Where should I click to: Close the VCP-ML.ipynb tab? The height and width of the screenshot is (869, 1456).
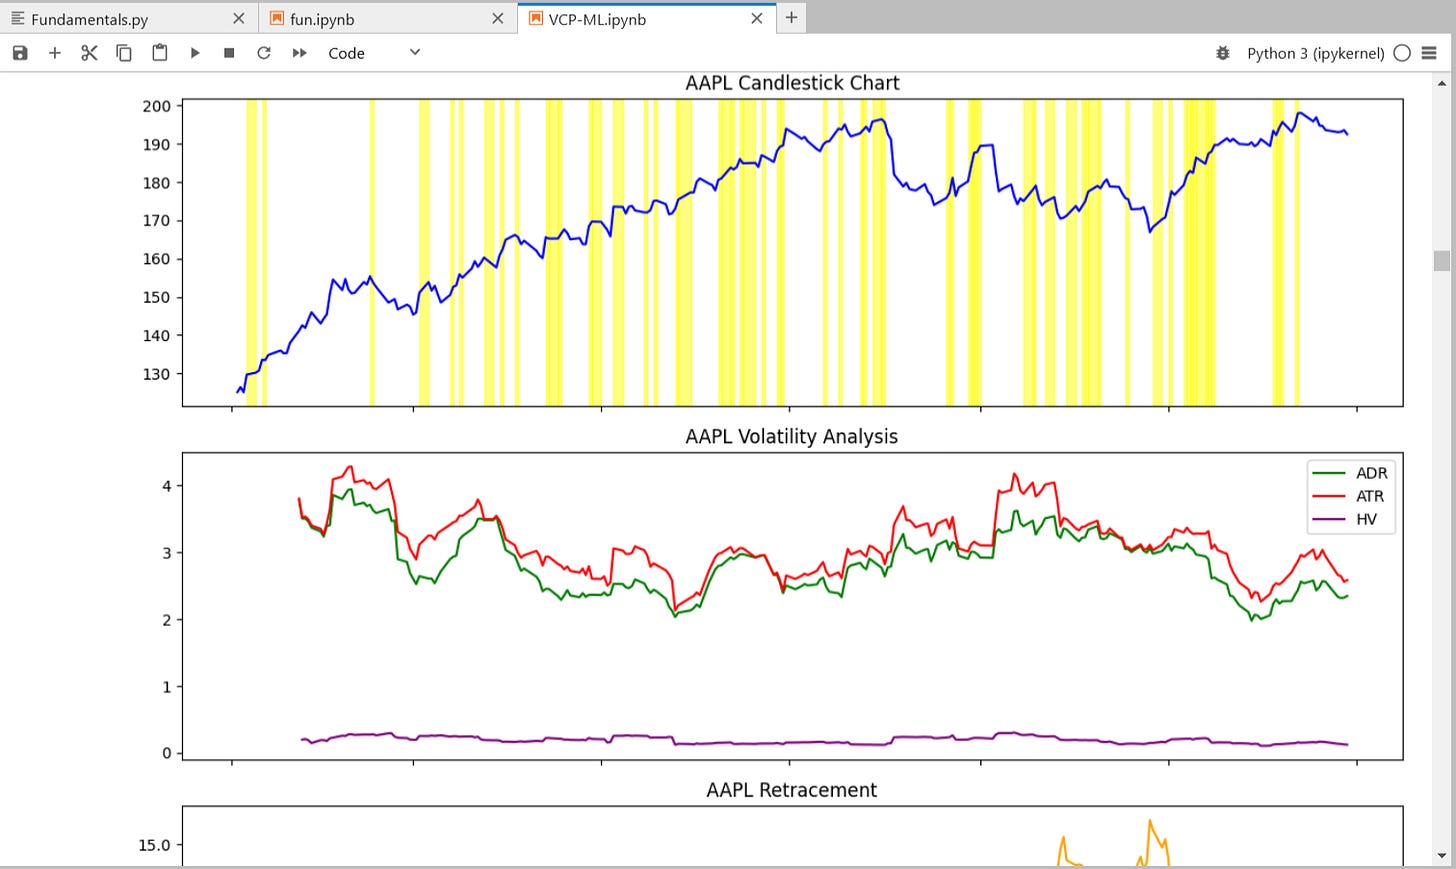pos(756,18)
